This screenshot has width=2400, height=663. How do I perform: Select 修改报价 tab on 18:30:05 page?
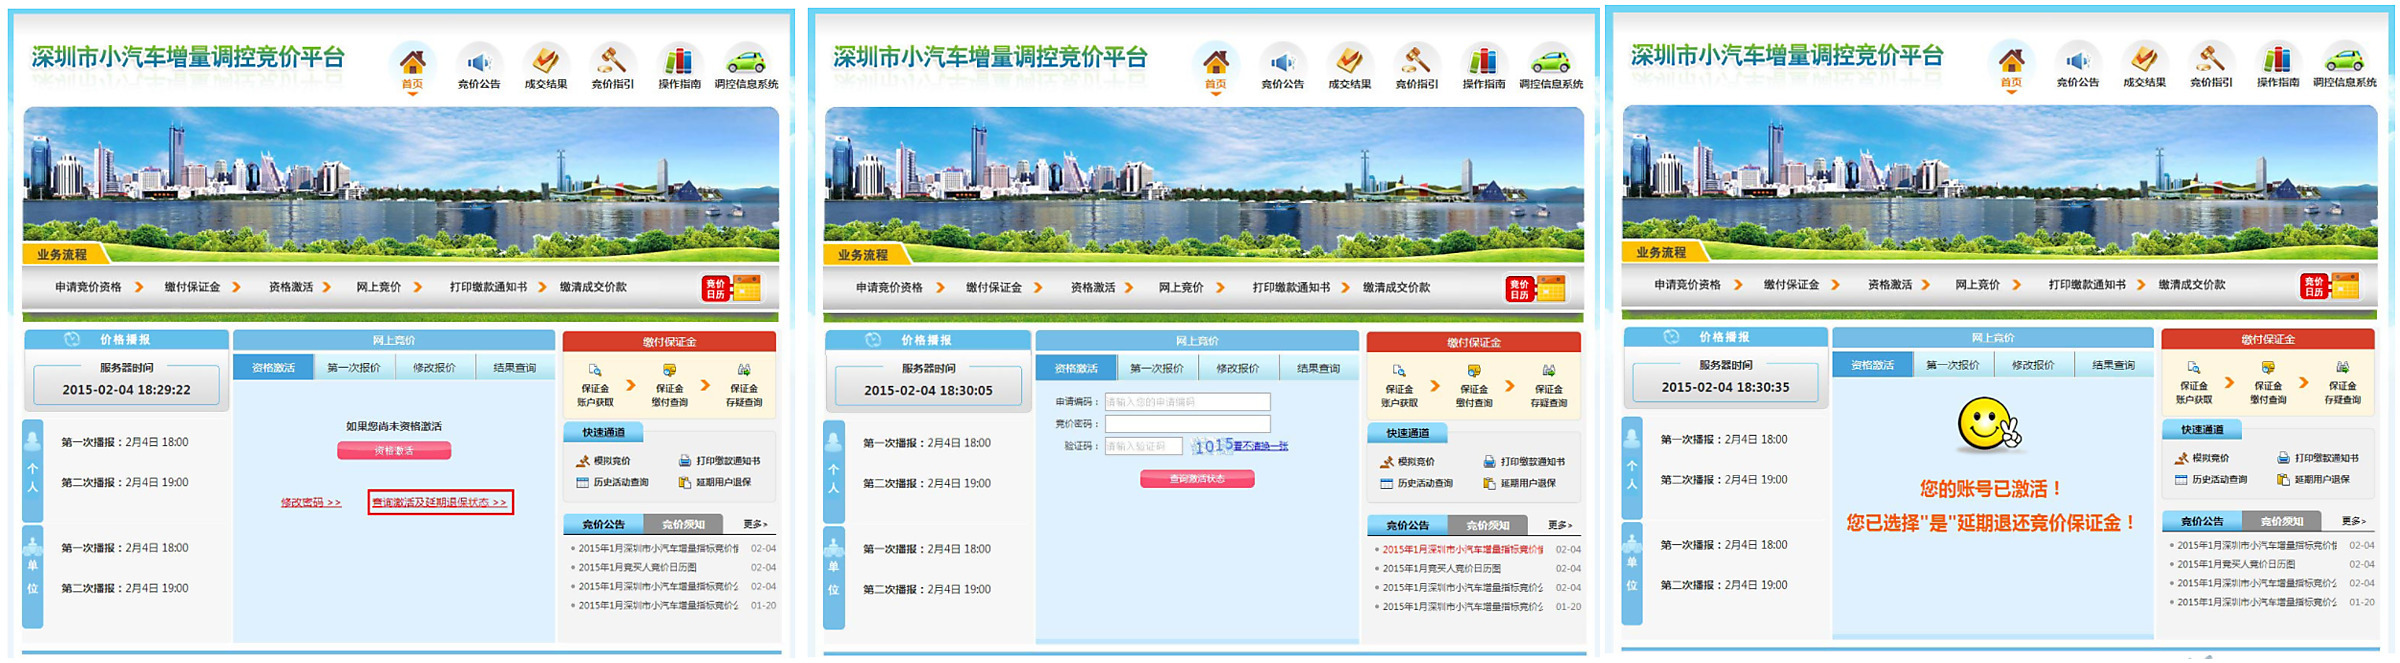coord(1237,369)
